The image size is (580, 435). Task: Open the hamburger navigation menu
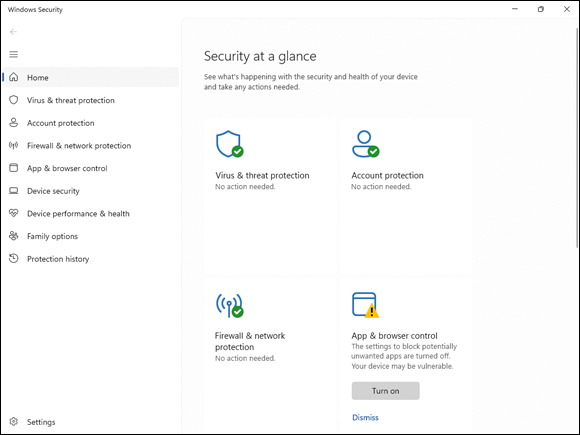pos(14,55)
